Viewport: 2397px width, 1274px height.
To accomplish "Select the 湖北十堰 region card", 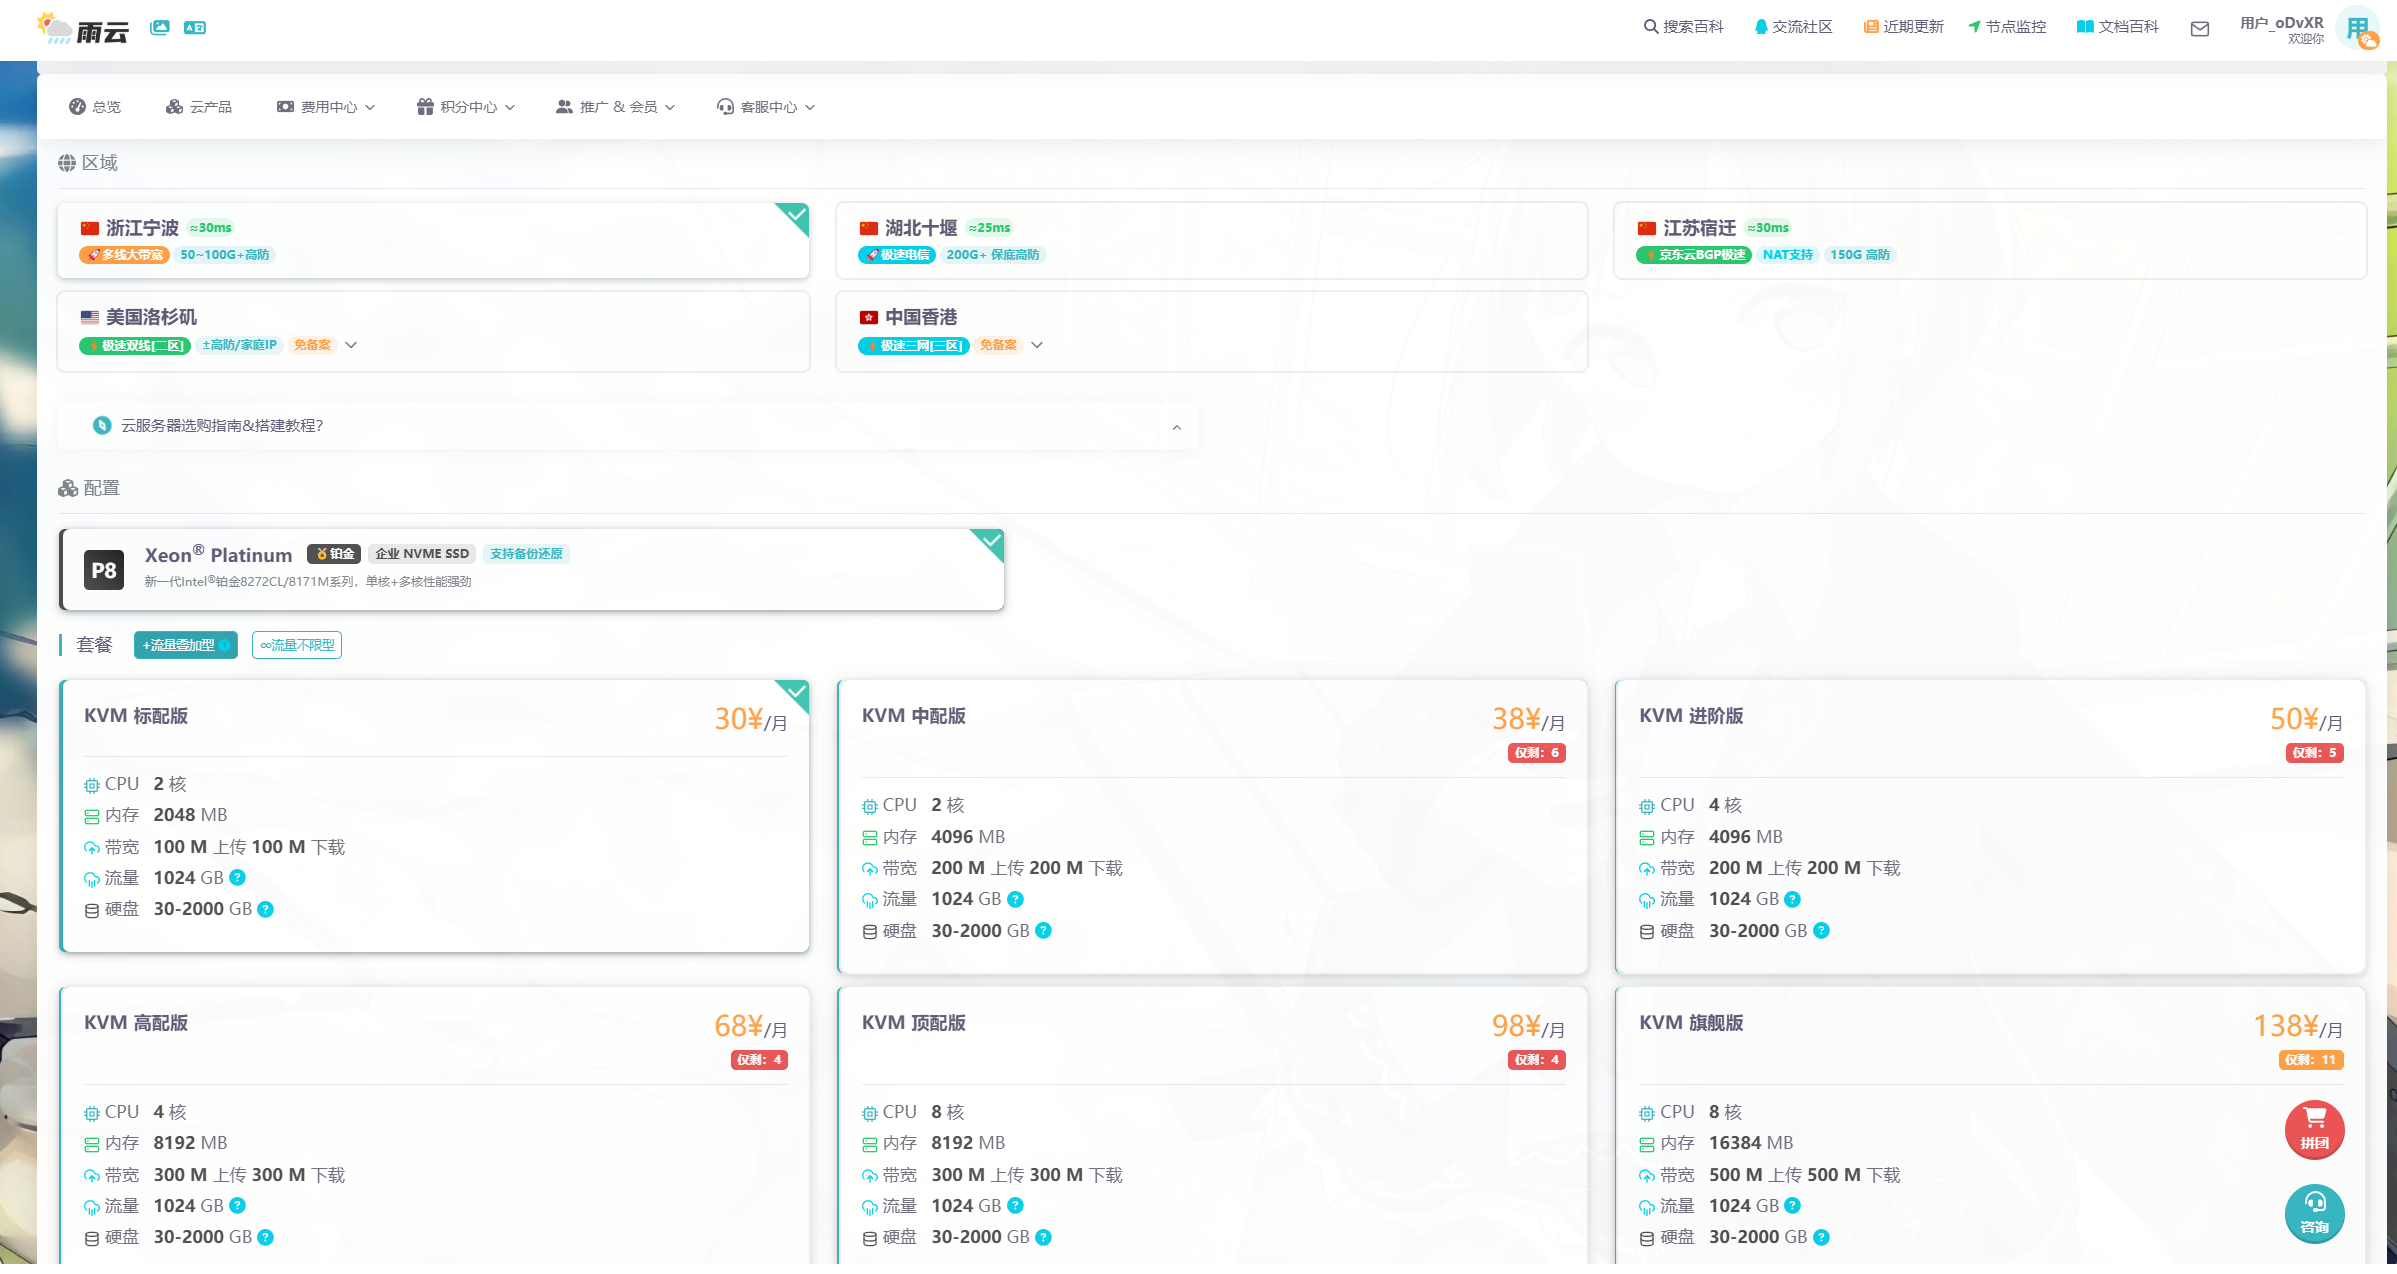I will tap(1211, 240).
